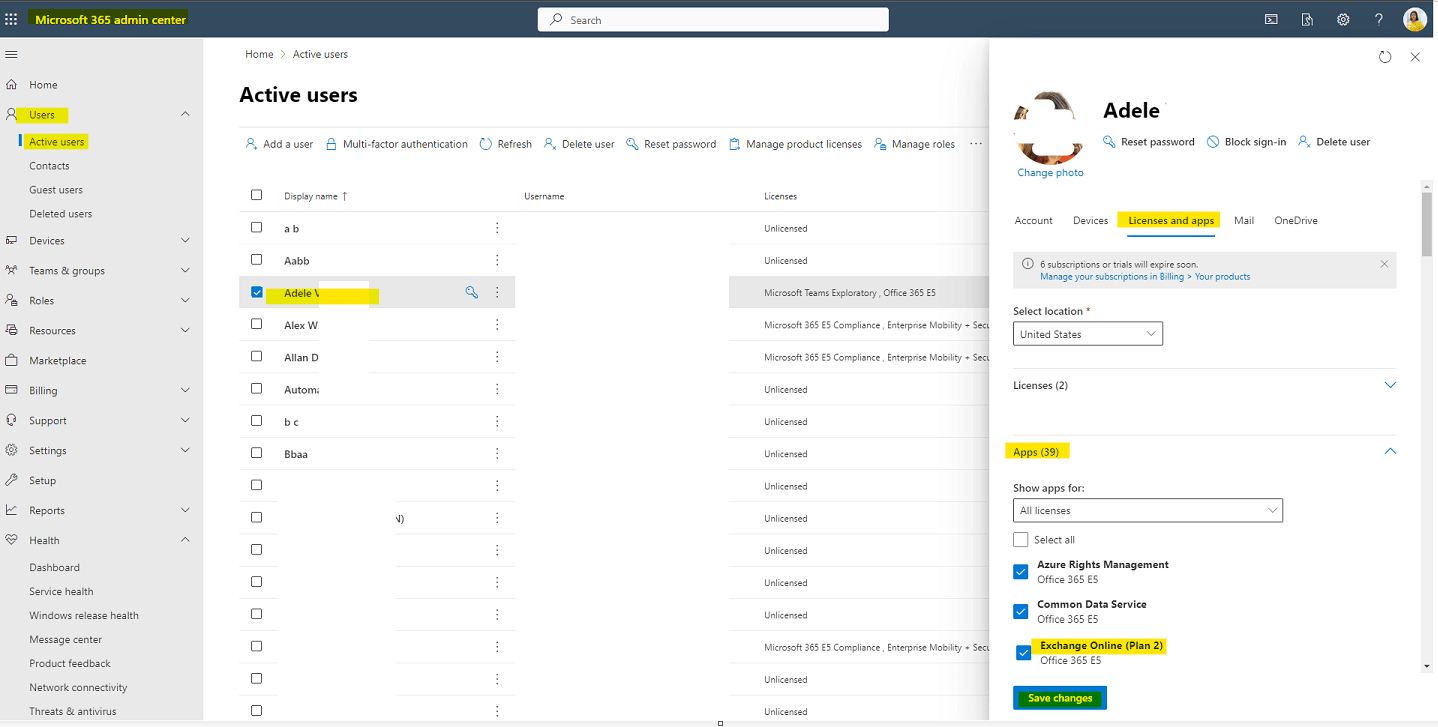The image size is (1438, 727).
Task: Uncheck Azure Rights Management app
Action: point(1020,572)
